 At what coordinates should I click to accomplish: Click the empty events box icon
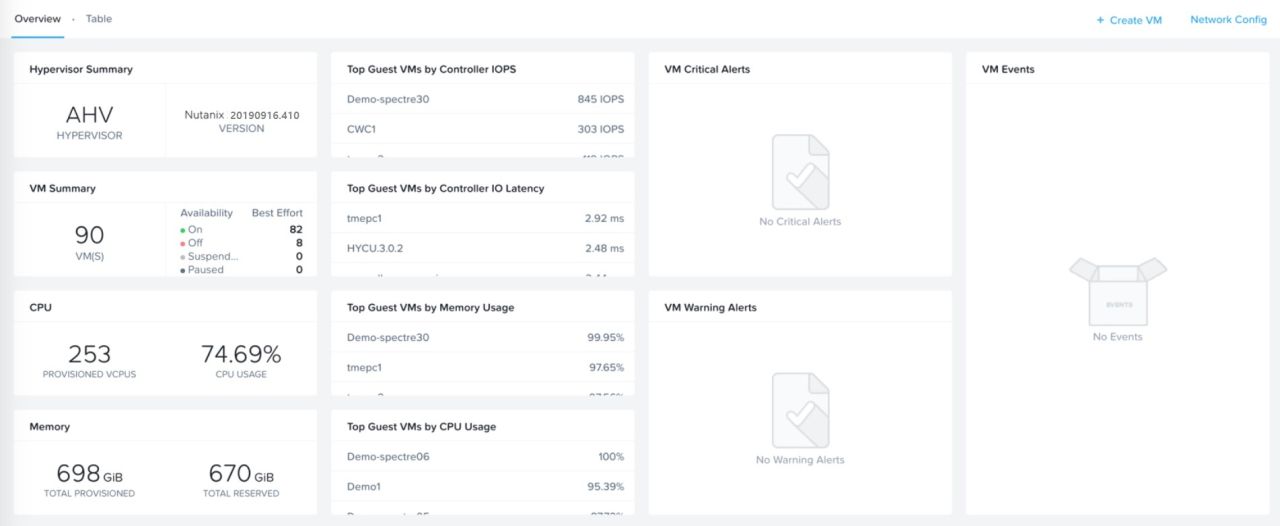tap(1117, 290)
